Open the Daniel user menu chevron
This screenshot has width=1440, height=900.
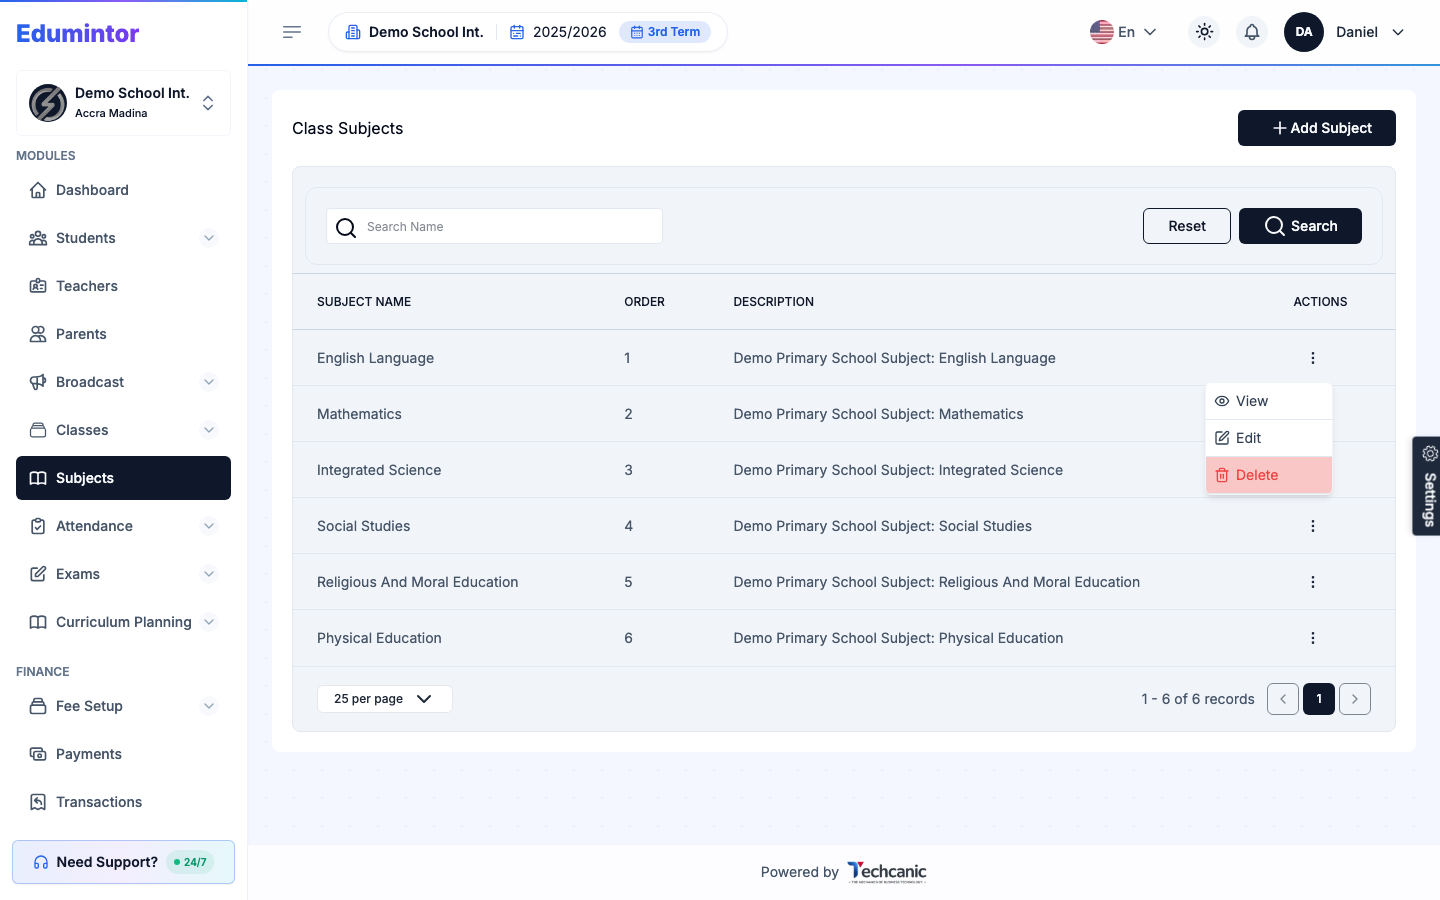[1398, 32]
